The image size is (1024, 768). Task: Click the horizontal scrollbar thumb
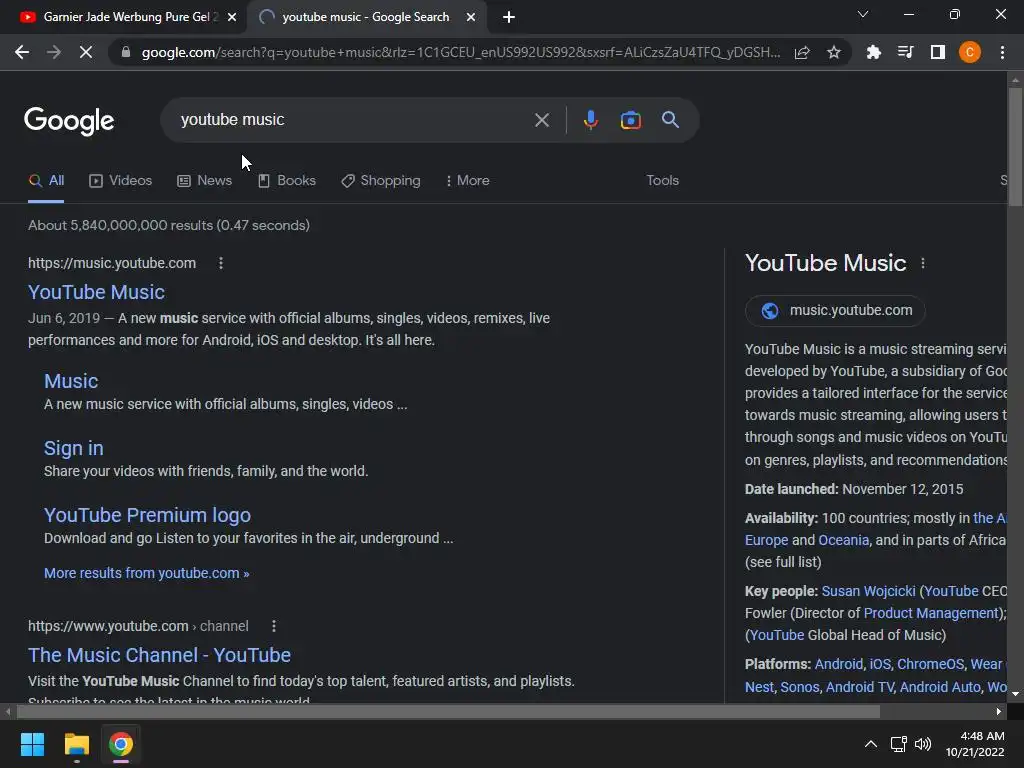pyautogui.click(x=448, y=712)
